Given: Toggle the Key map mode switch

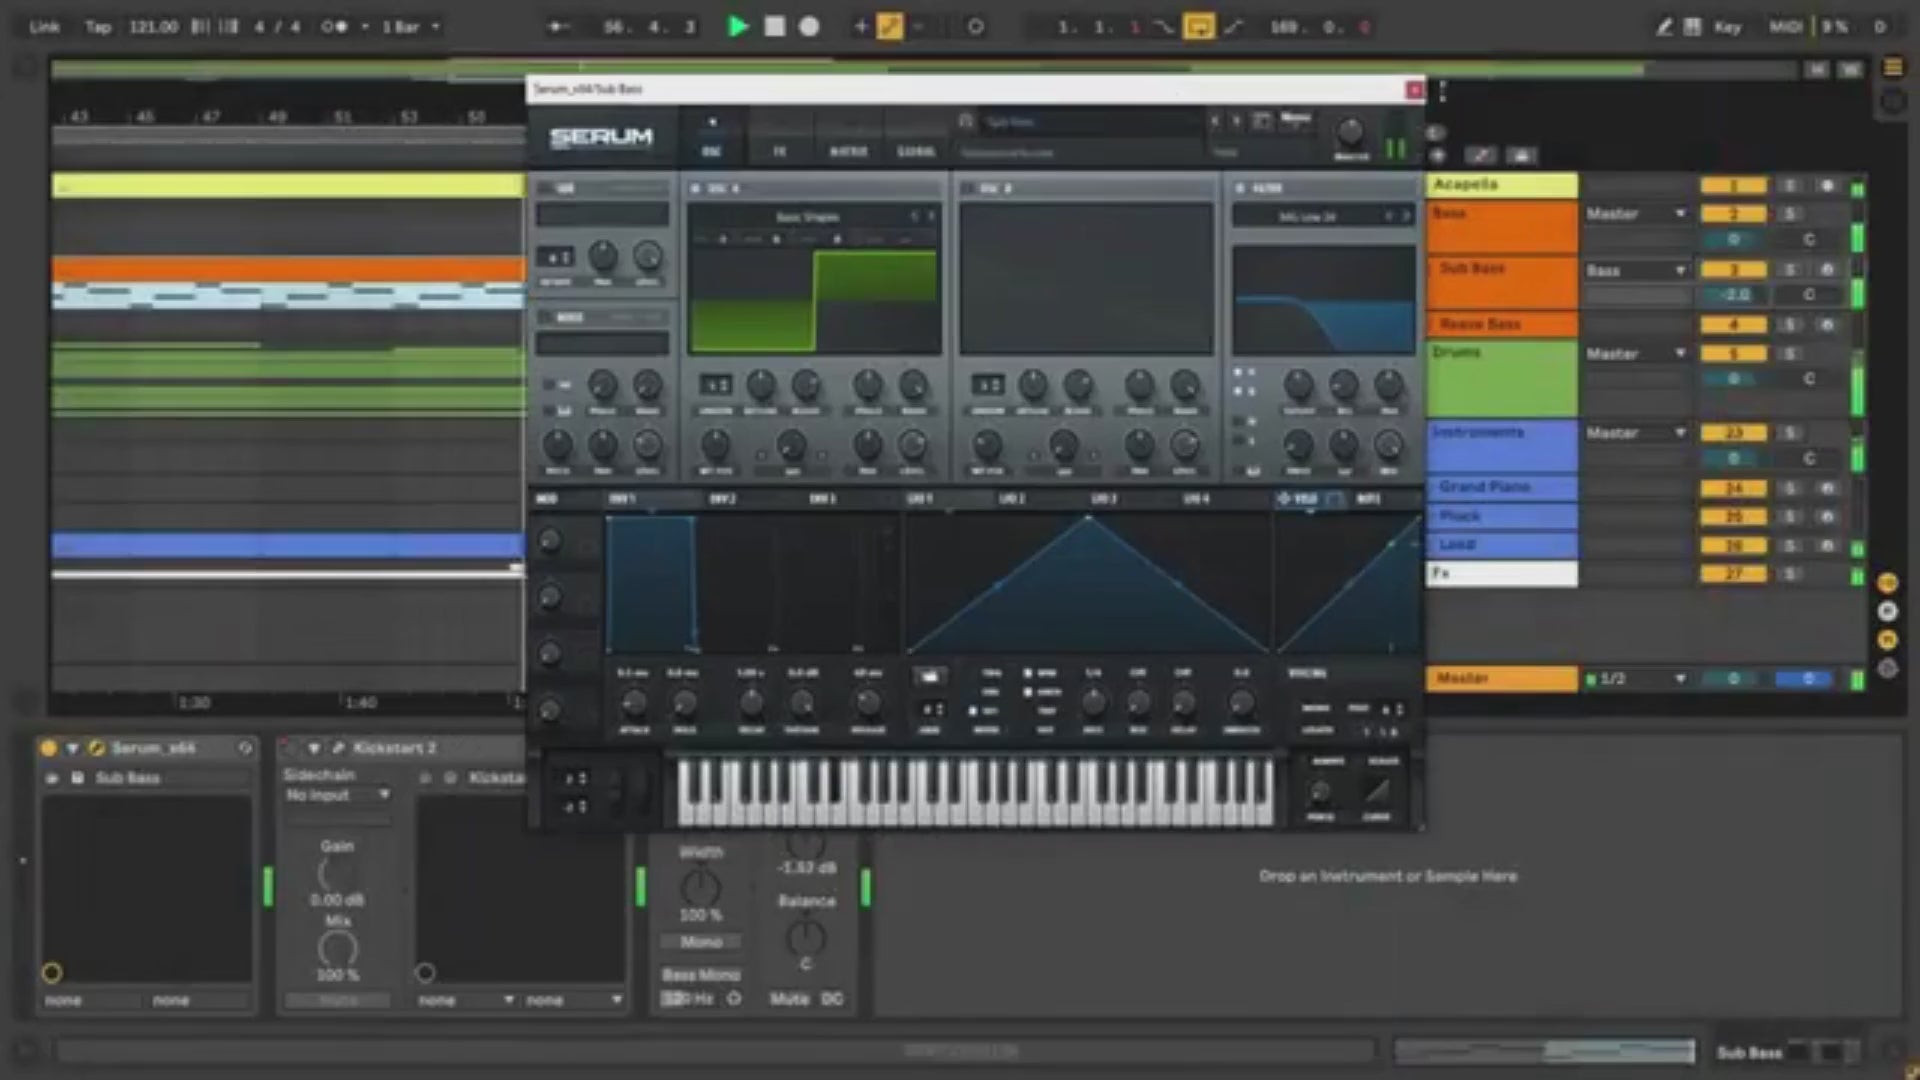Looking at the screenshot, I should [1727, 27].
